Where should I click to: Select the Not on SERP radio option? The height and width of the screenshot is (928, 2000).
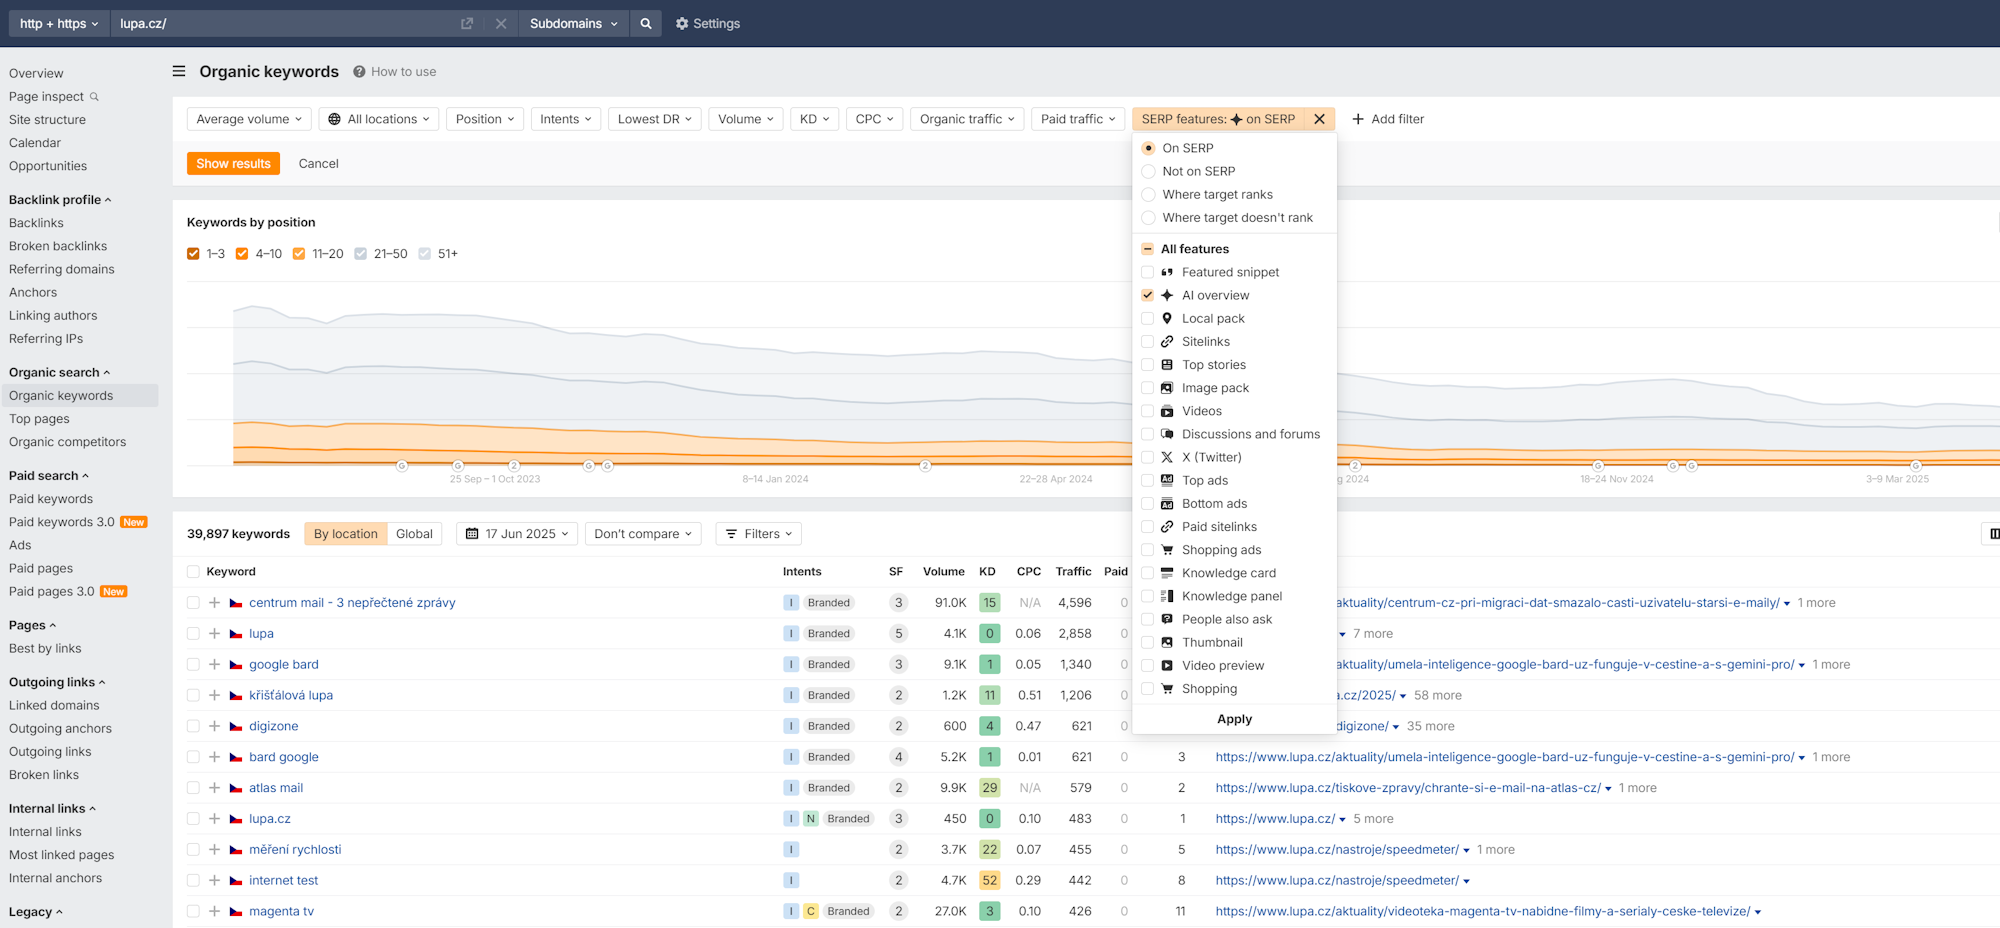pyautogui.click(x=1148, y=171)
